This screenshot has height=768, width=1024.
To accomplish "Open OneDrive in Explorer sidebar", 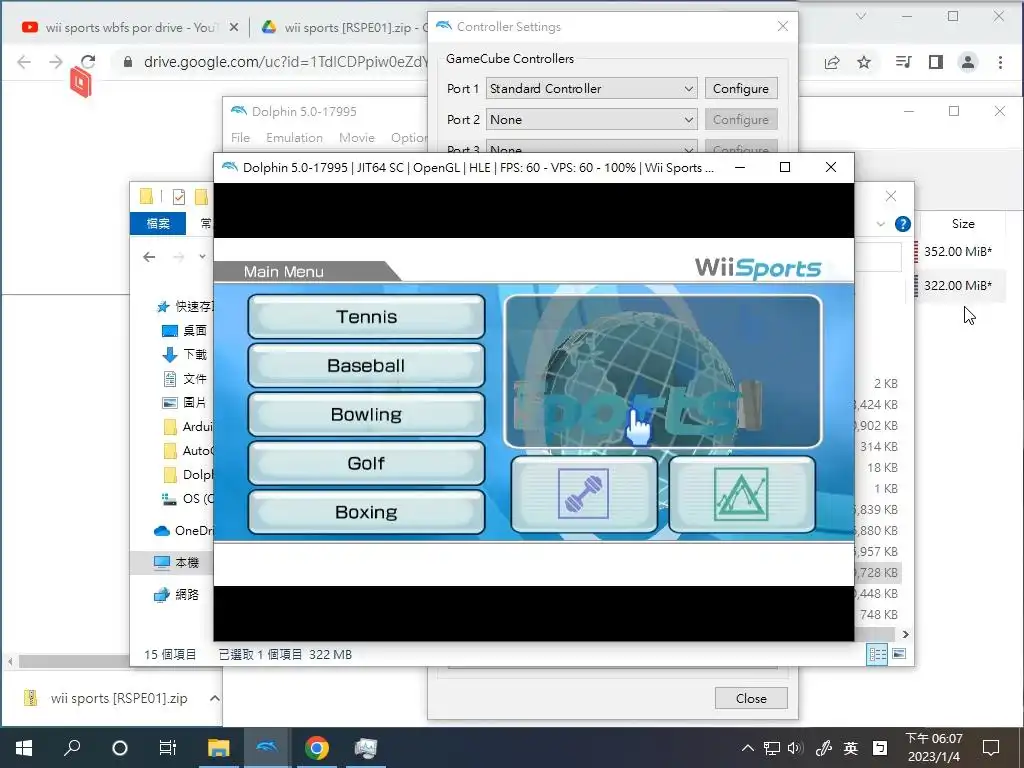I will [x=183, y=531].
